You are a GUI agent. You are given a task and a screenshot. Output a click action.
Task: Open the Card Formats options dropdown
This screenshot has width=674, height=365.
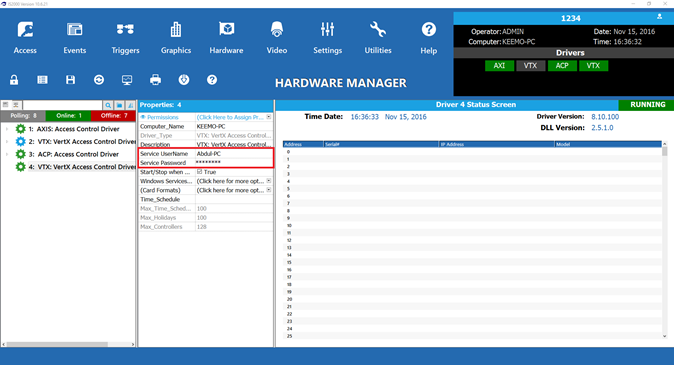click(x=269, y=190)
